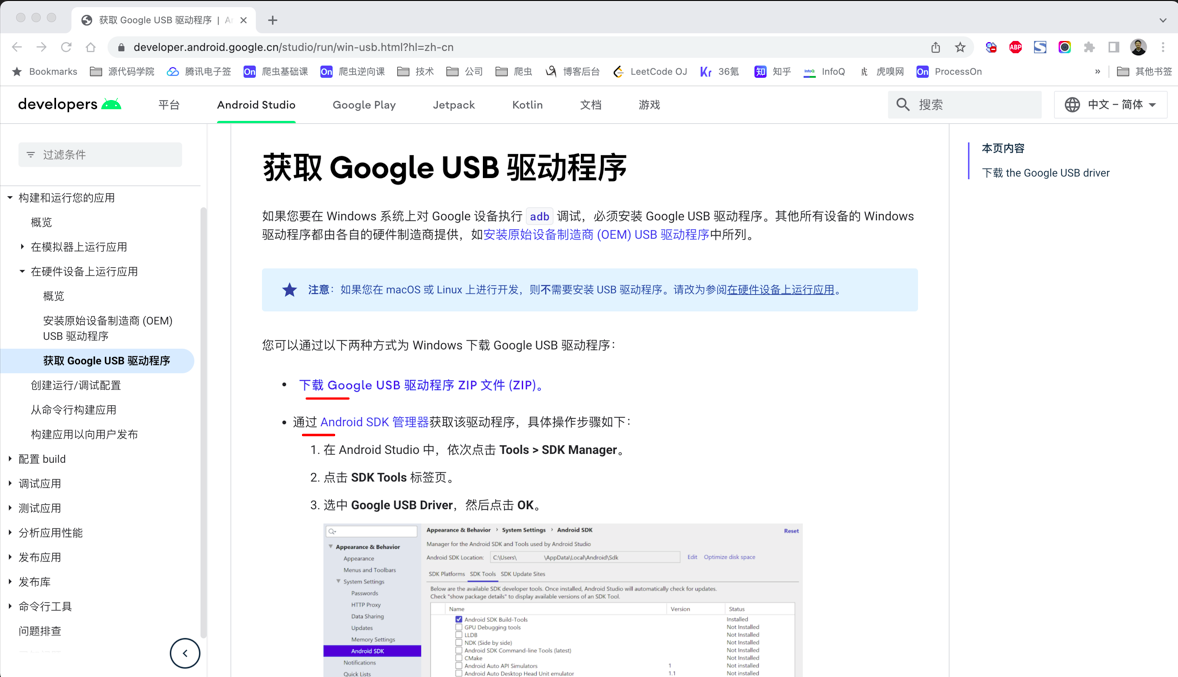The height and width of the screenshot is (677, 1178).
Task: Open 创建运行/调试配置 in sidebar
Action: pos(76,385)
